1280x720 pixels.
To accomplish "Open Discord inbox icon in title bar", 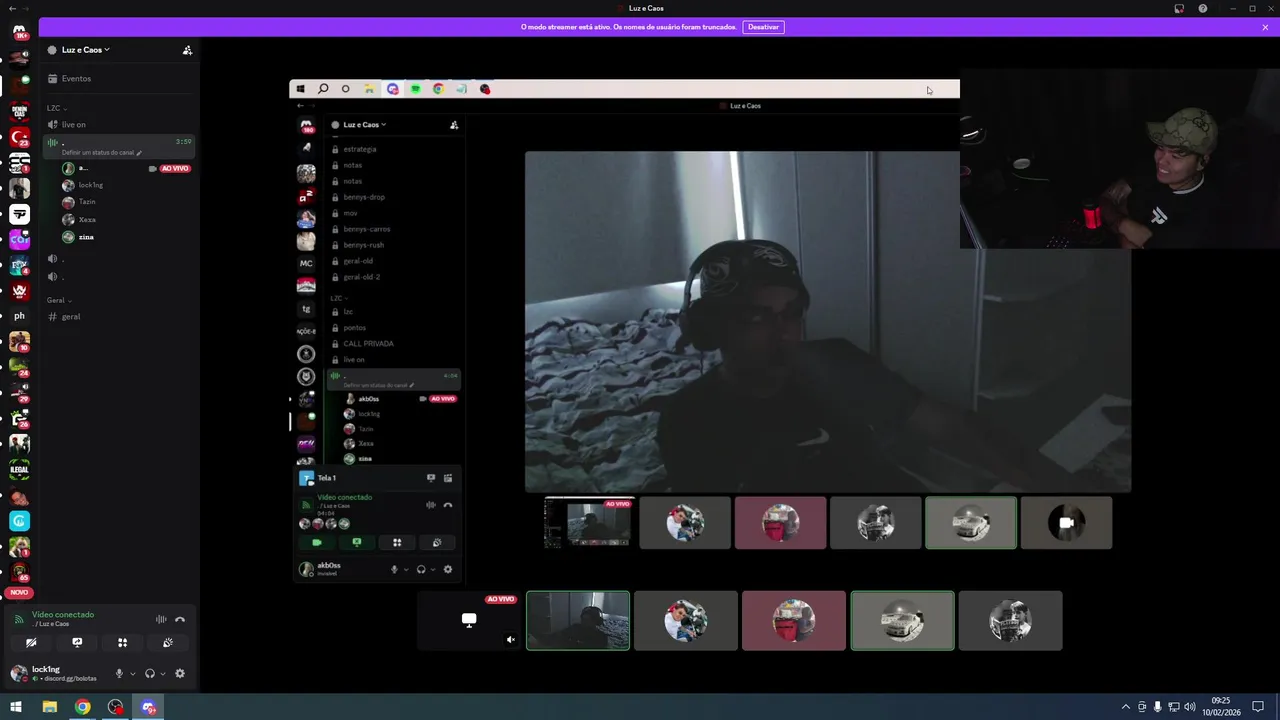I will [1179, 8].
